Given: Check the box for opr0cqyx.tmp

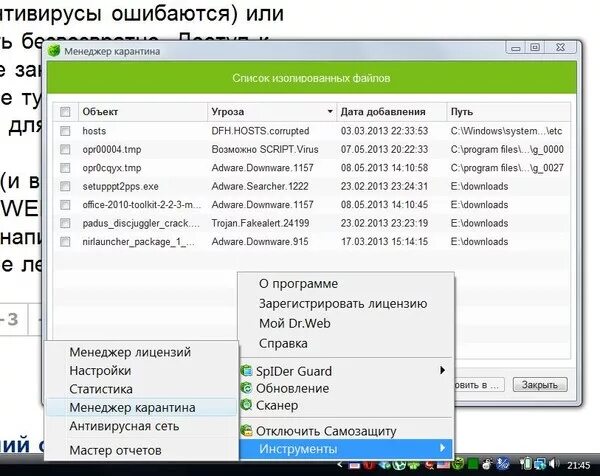Looking at the screenshot, I should click(x=65, y=168).
